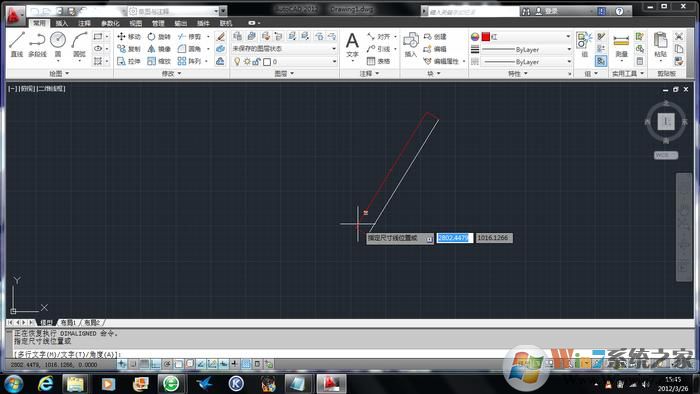Toggle Ortho mode in status bar

click(155, 364)
